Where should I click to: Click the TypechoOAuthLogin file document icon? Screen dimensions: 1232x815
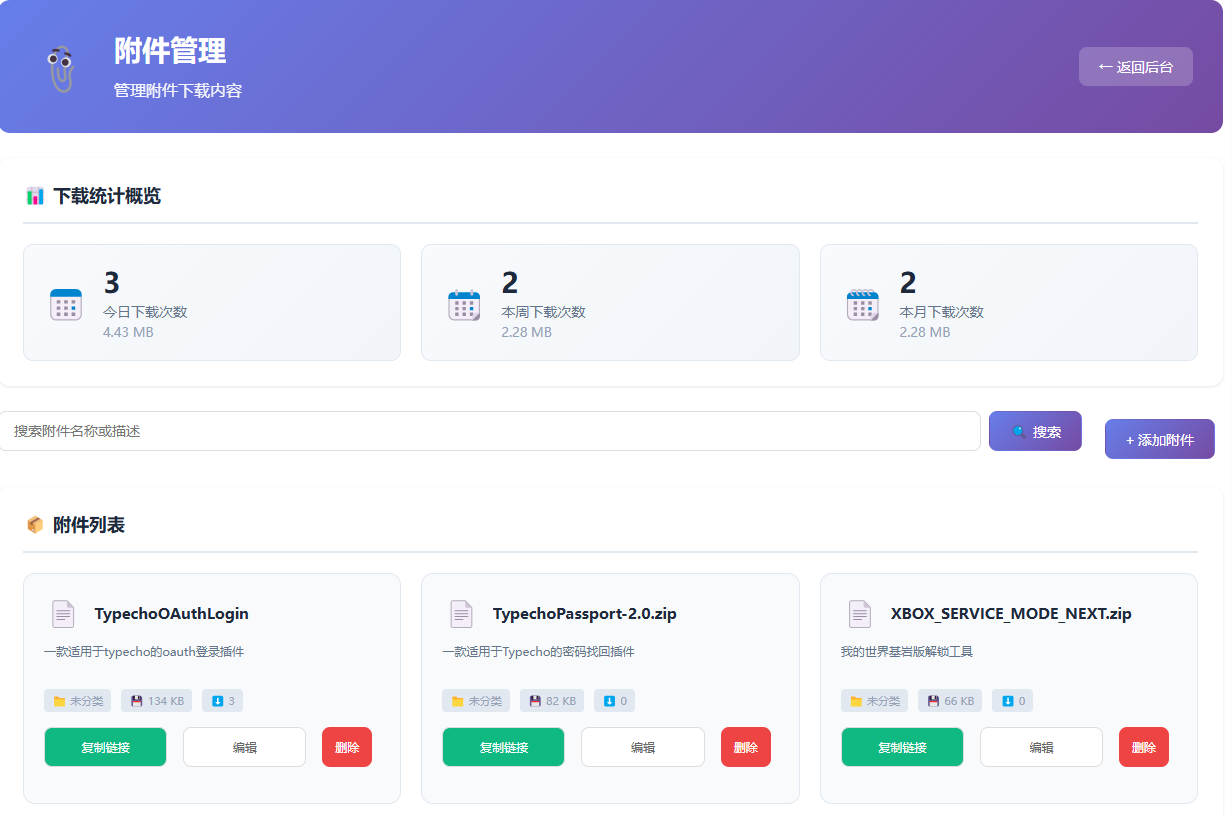tap(63, 614)
